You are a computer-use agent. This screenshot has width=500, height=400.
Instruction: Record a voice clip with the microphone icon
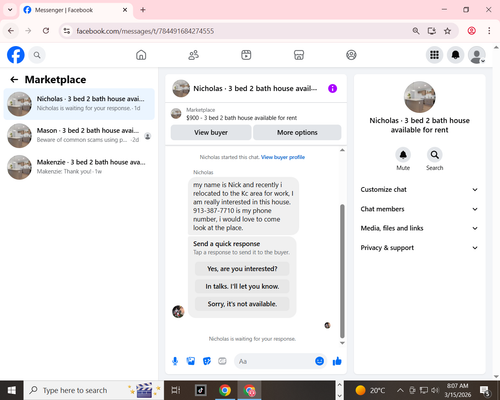[175, 361]
